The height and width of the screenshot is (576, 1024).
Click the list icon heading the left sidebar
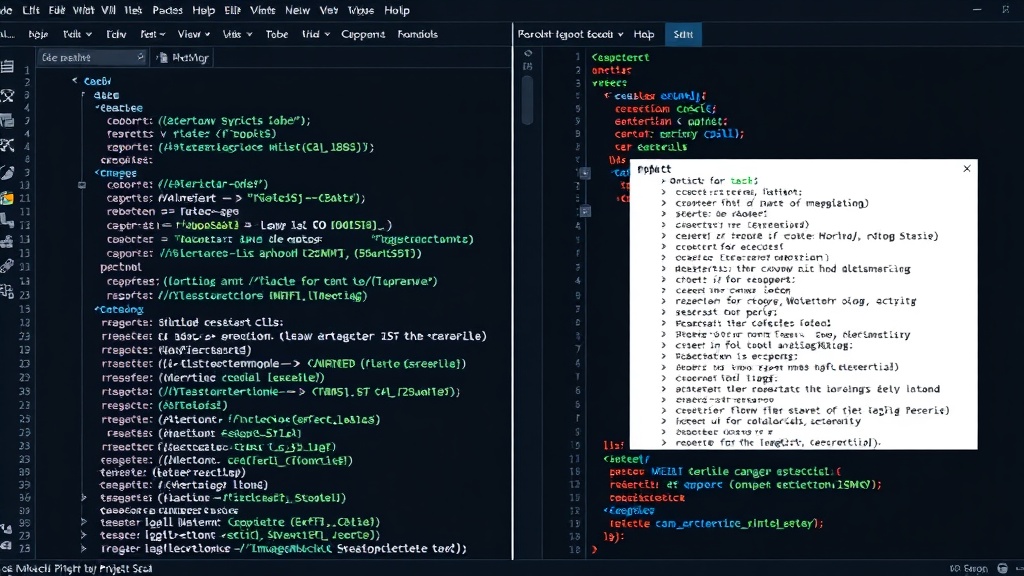(7, 67)
